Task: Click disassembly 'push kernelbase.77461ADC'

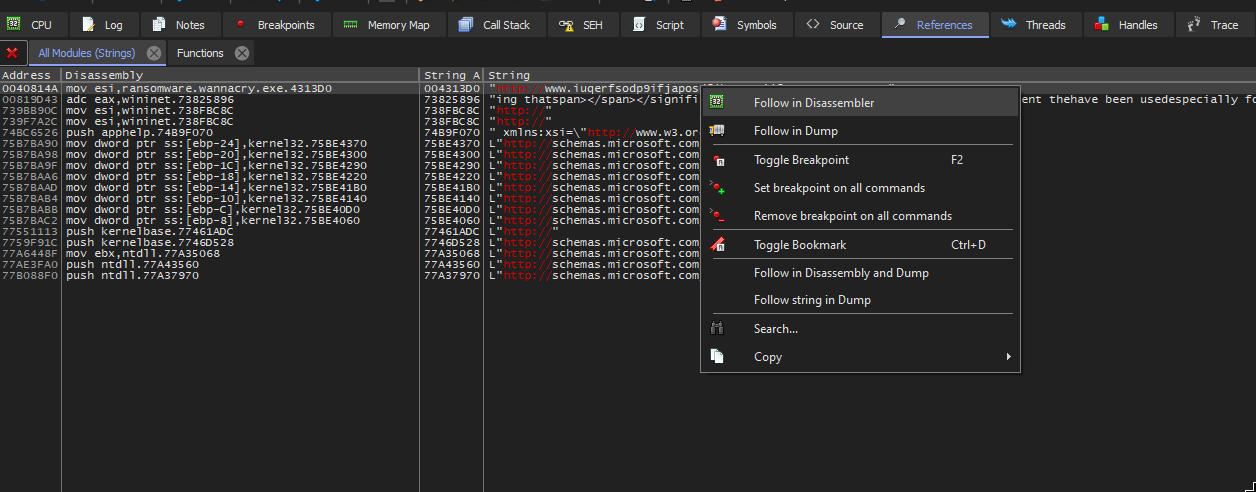Action: click(x=150, y=231)
